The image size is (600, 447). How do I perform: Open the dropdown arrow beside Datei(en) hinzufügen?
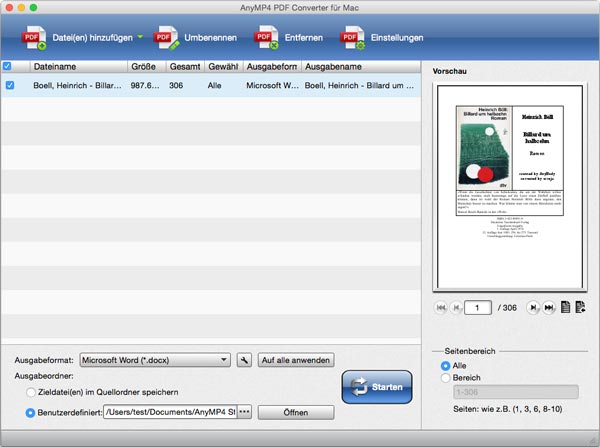point(140,37)
